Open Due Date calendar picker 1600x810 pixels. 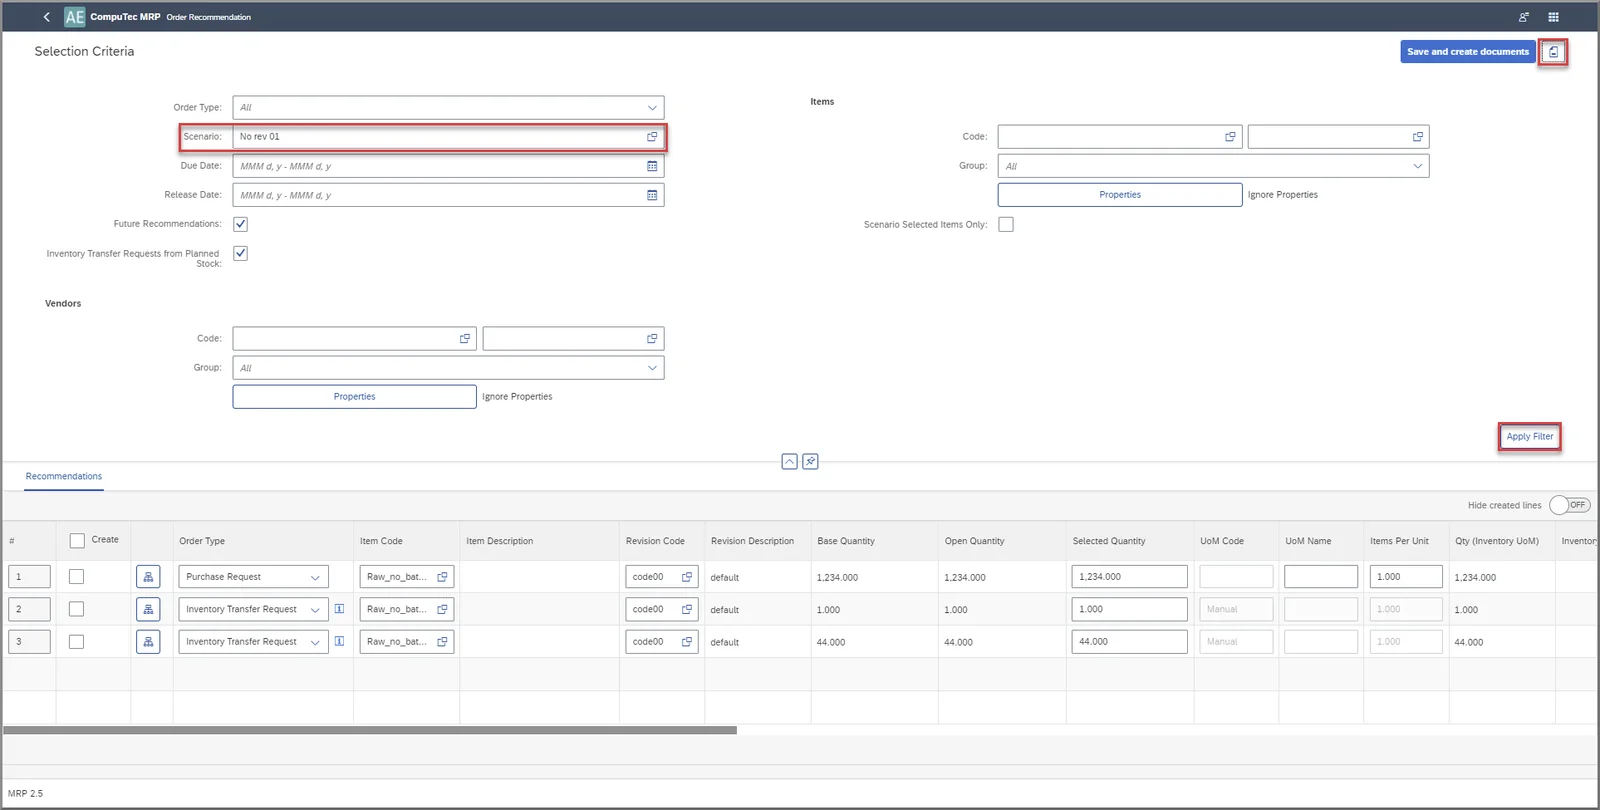652,166
